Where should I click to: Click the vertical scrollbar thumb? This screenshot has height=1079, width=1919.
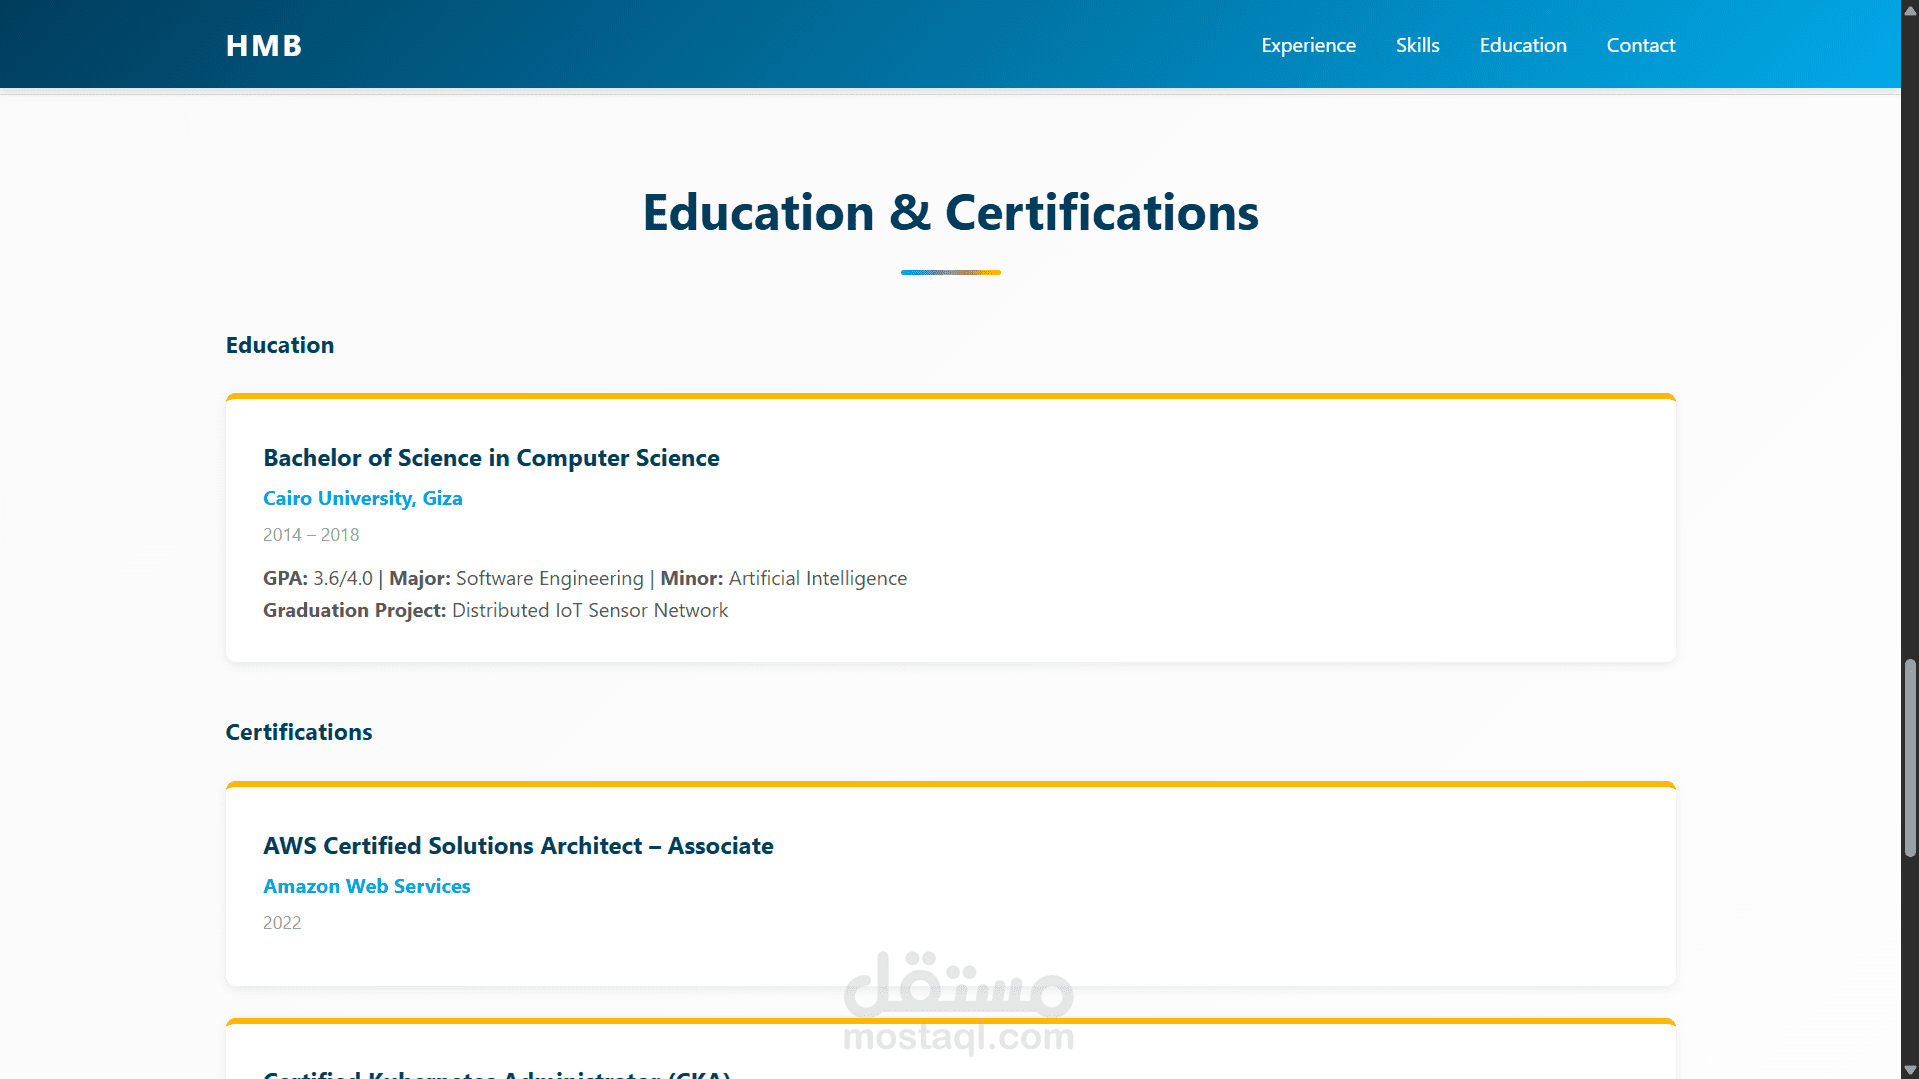coord(1910,758)
